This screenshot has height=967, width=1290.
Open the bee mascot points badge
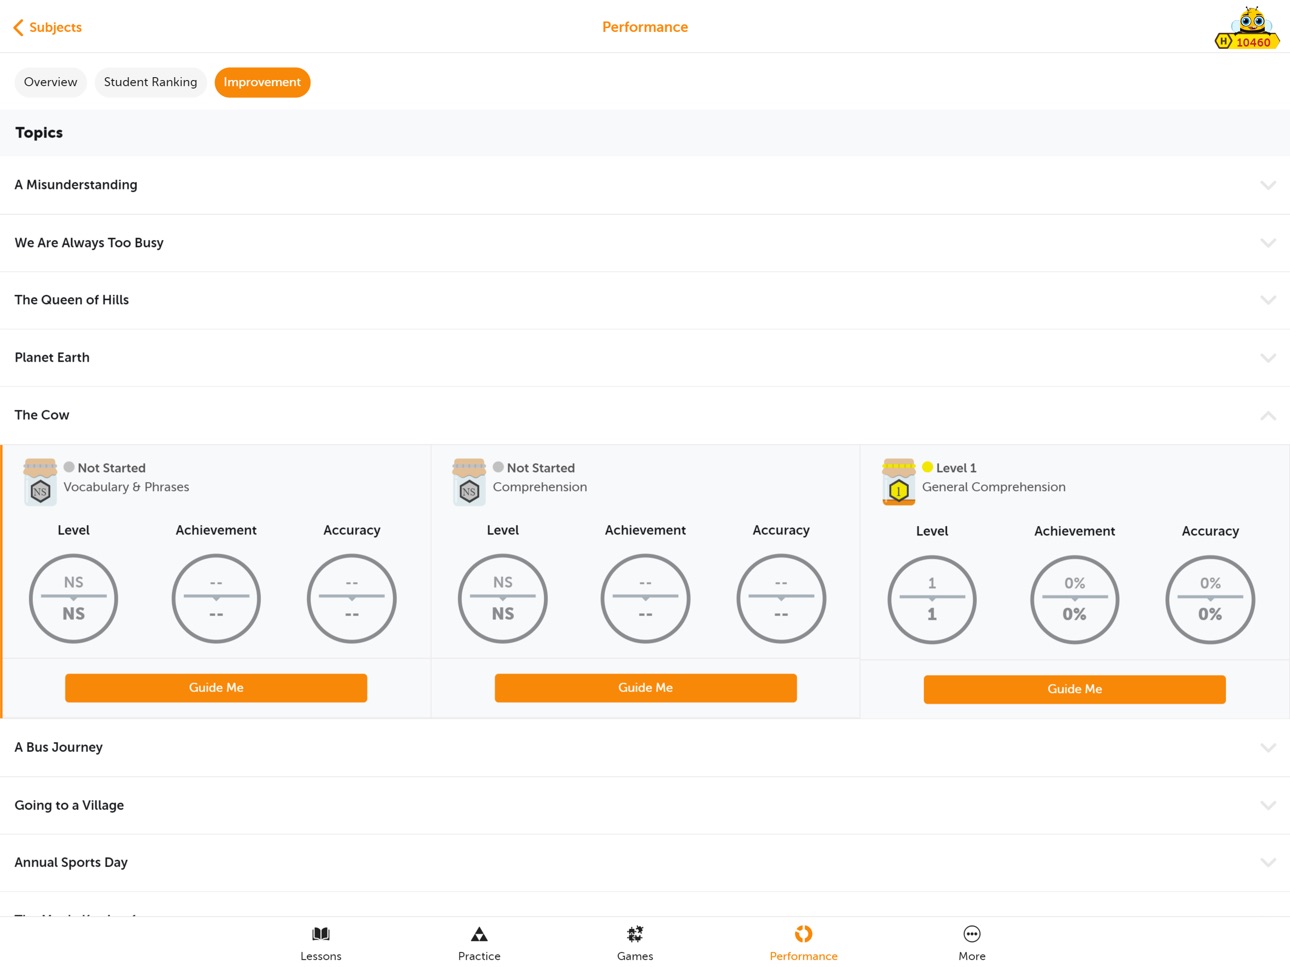pyautogui.click(x=1247, y=28)
